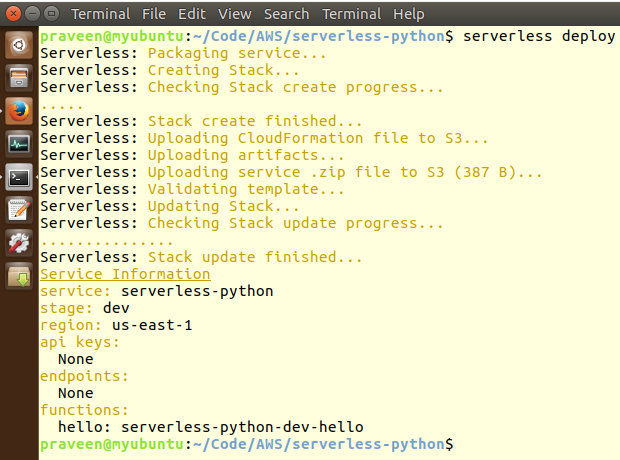Click the serverless-python-dev-hello function name
Viewport: 620px width, 460px height.
pos(242,427)
